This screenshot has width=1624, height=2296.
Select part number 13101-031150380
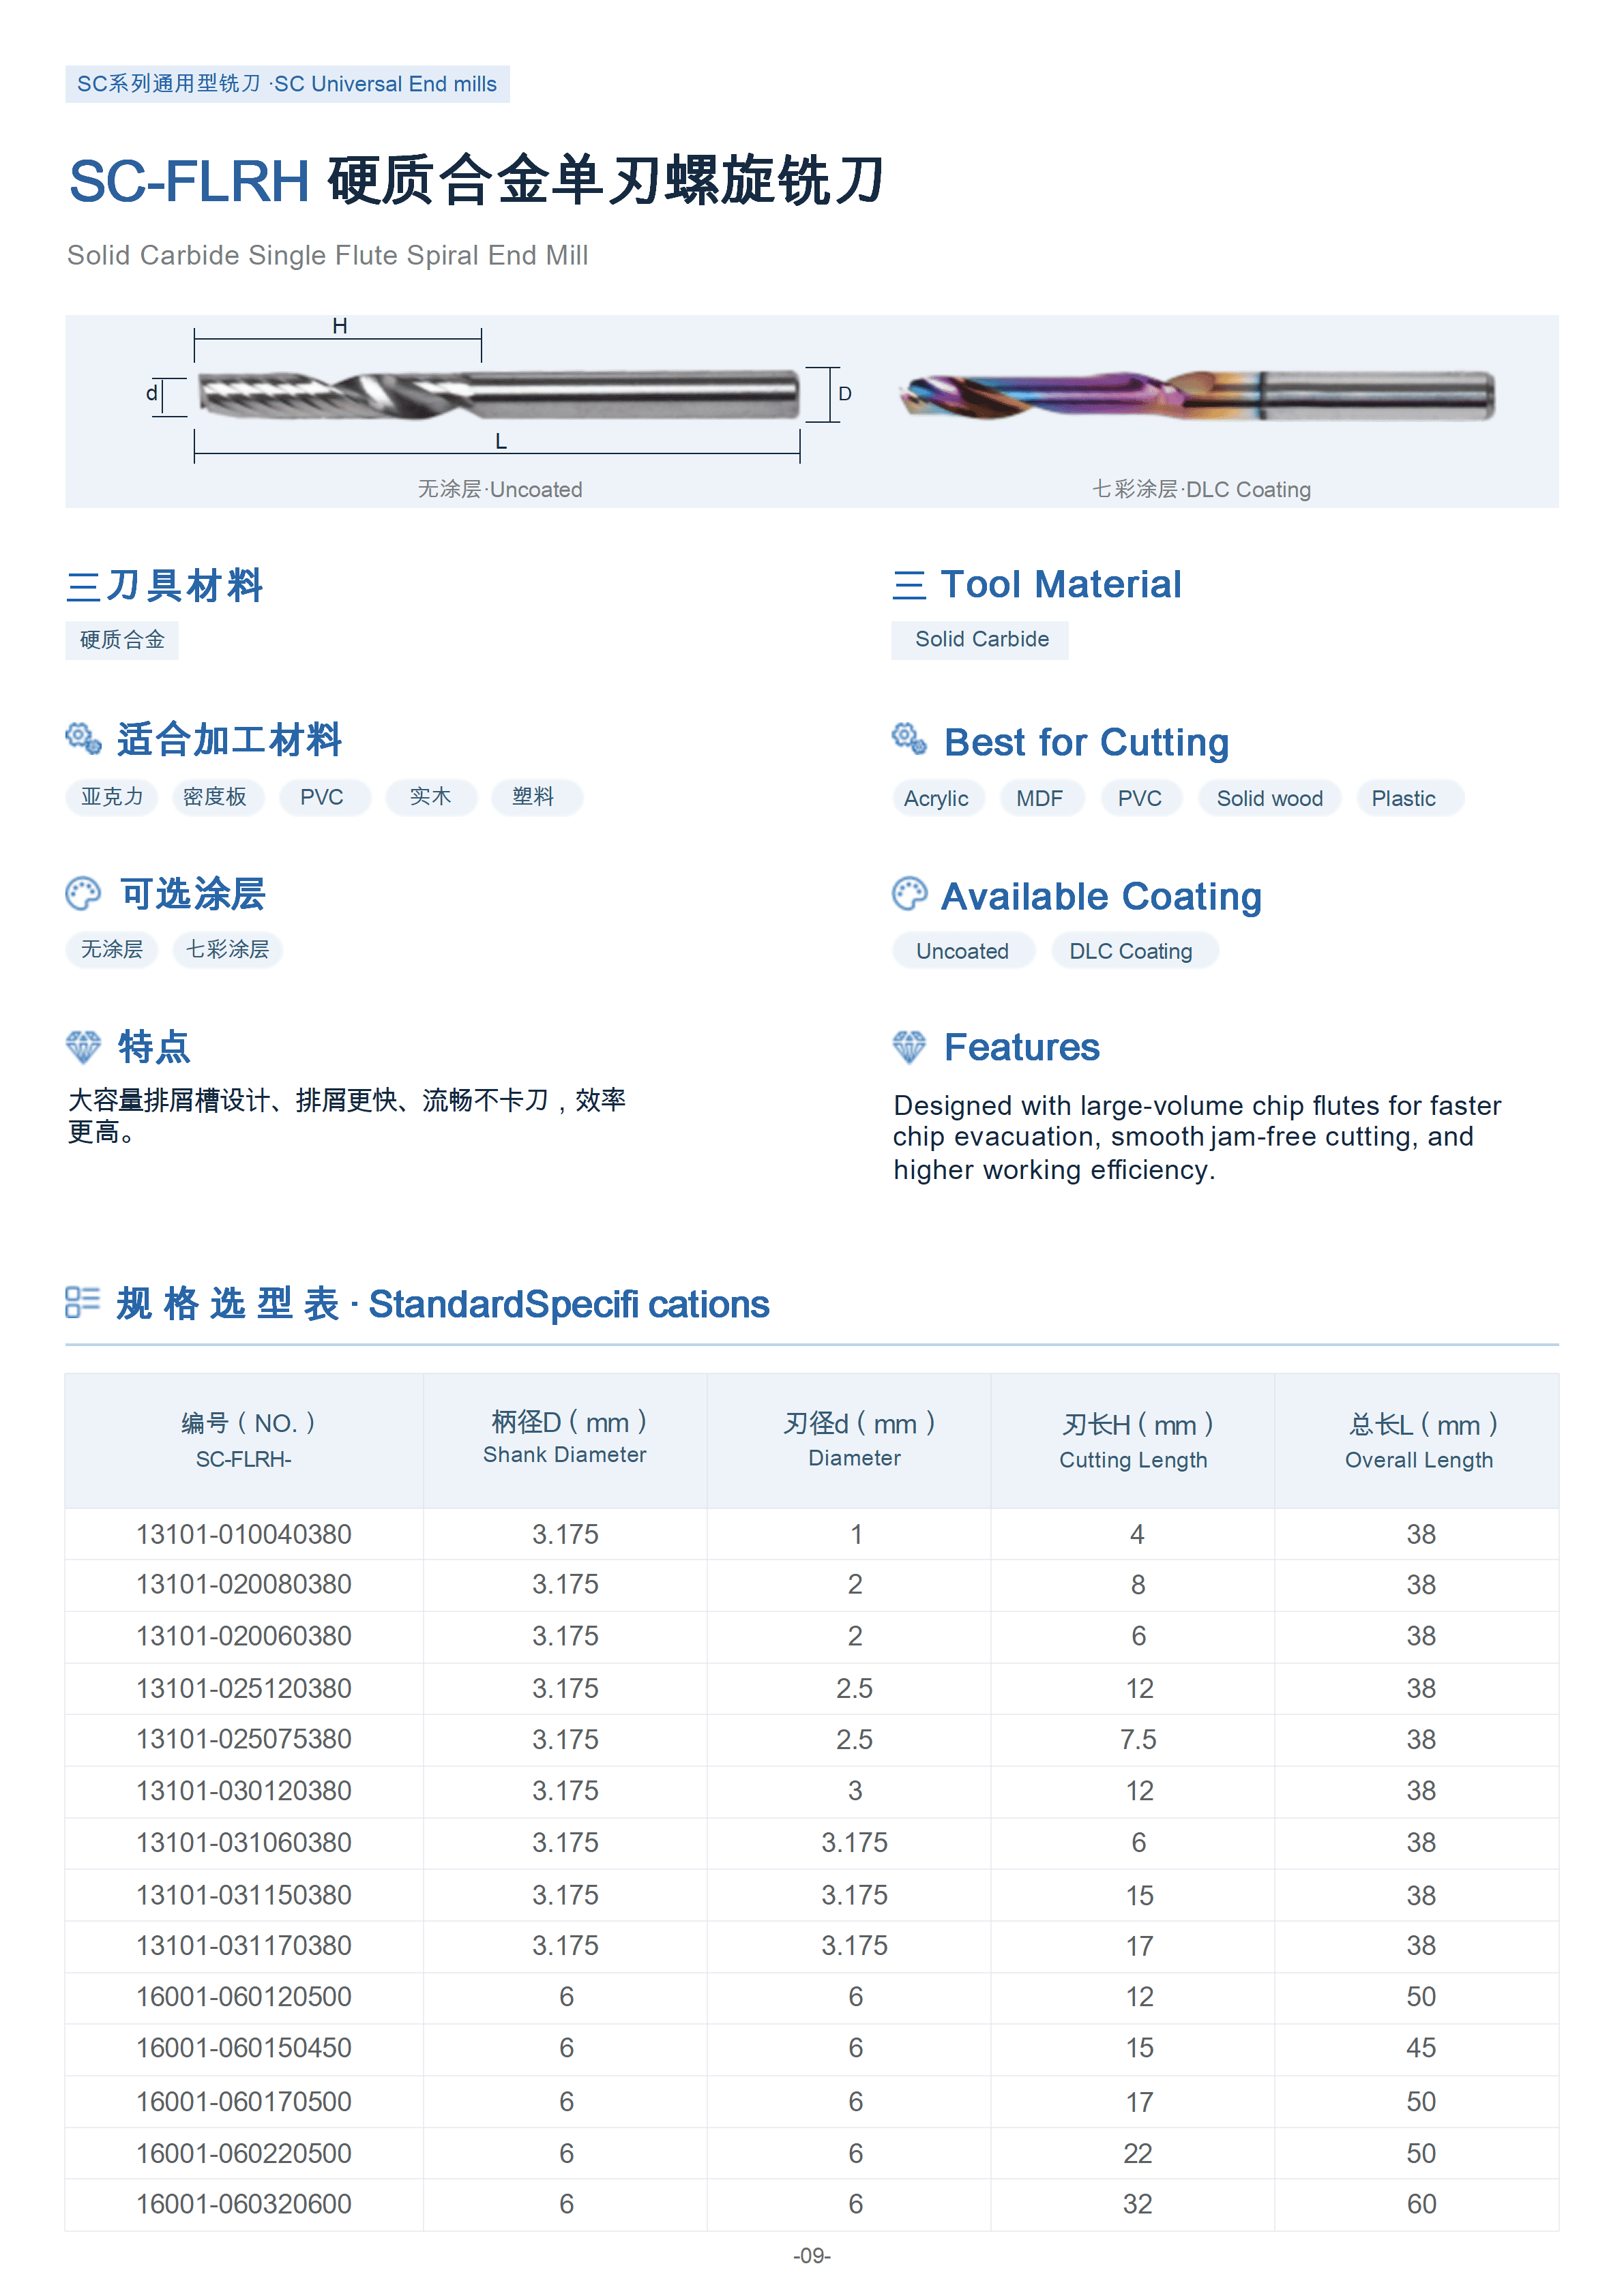244,1894
